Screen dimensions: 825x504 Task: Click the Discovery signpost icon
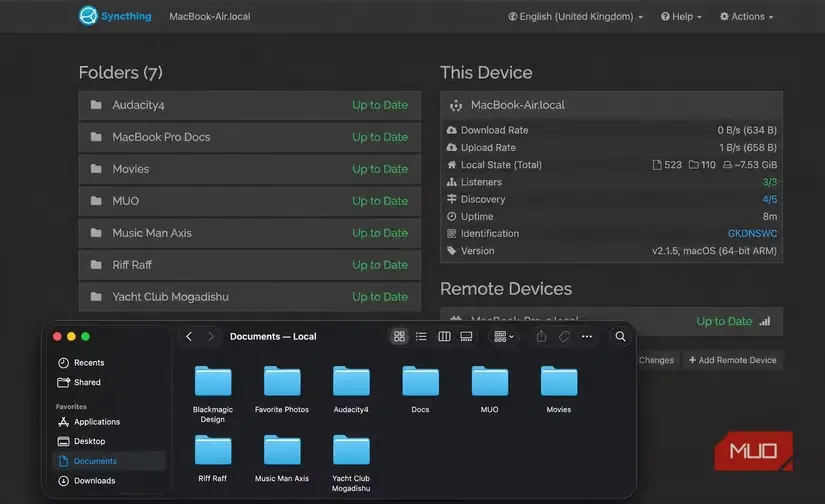tap(451, 199)
